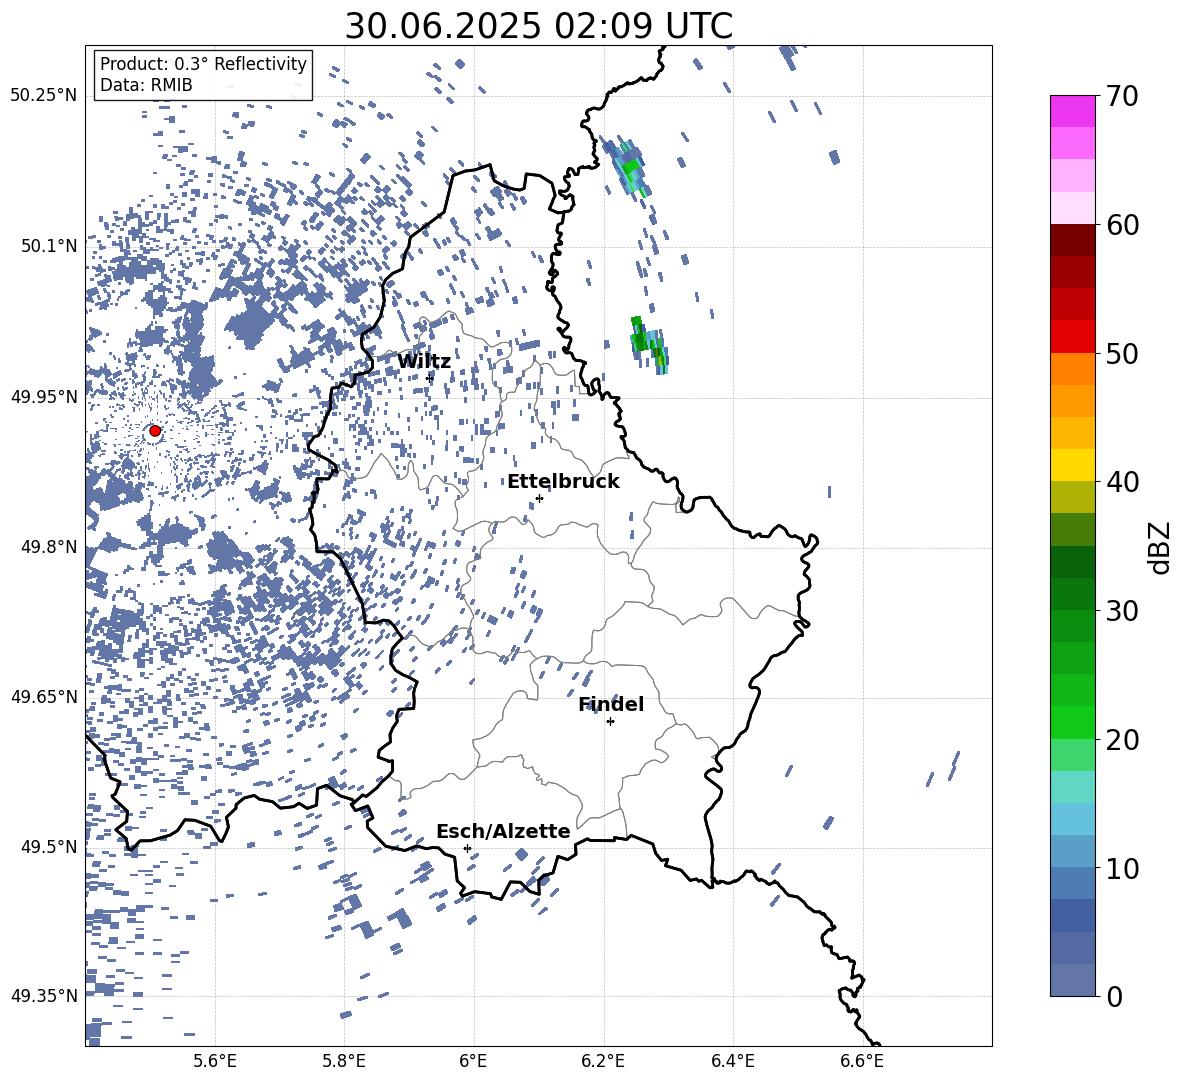This screenshot has height=1081, width=1184.
Task: Click longitude label 5.8°E
Action: coord(344,1061)
